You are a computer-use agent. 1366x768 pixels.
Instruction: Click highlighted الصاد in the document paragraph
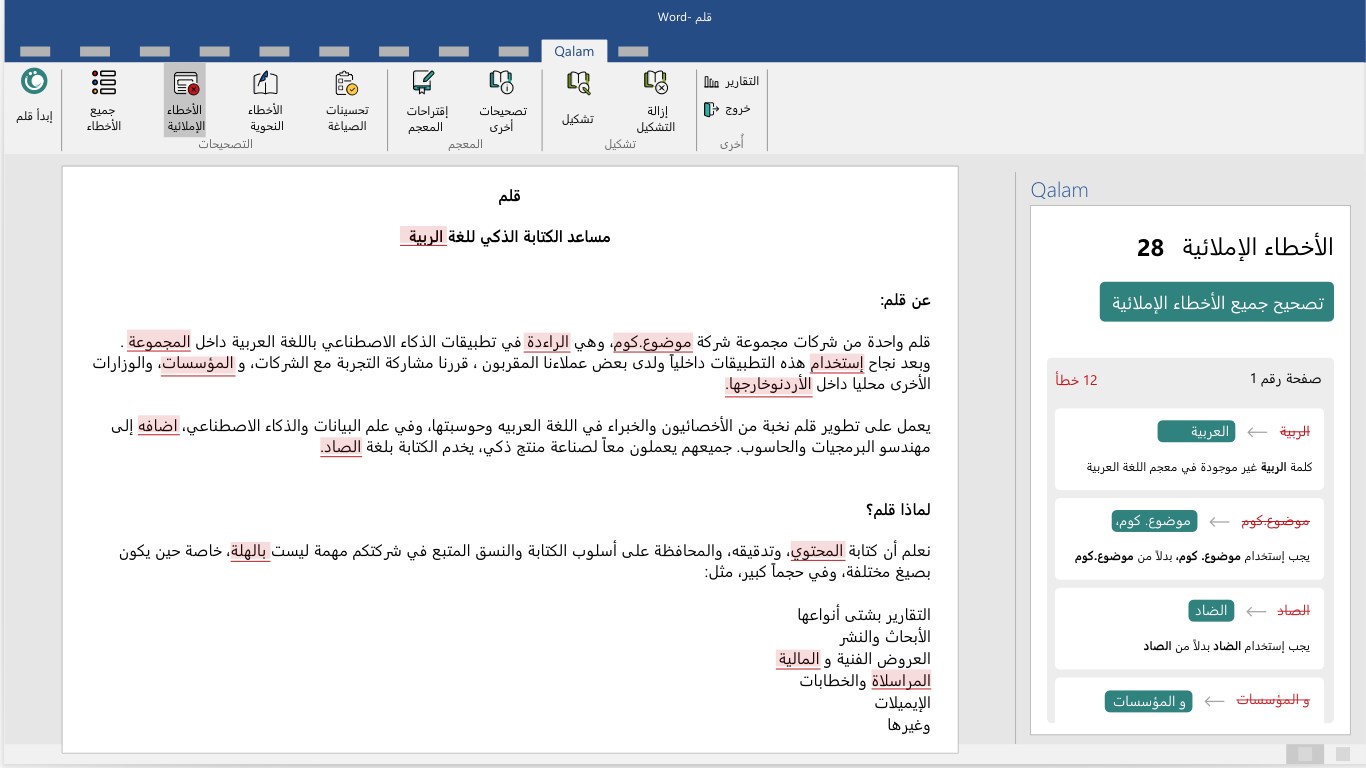(x=342, y=447)
